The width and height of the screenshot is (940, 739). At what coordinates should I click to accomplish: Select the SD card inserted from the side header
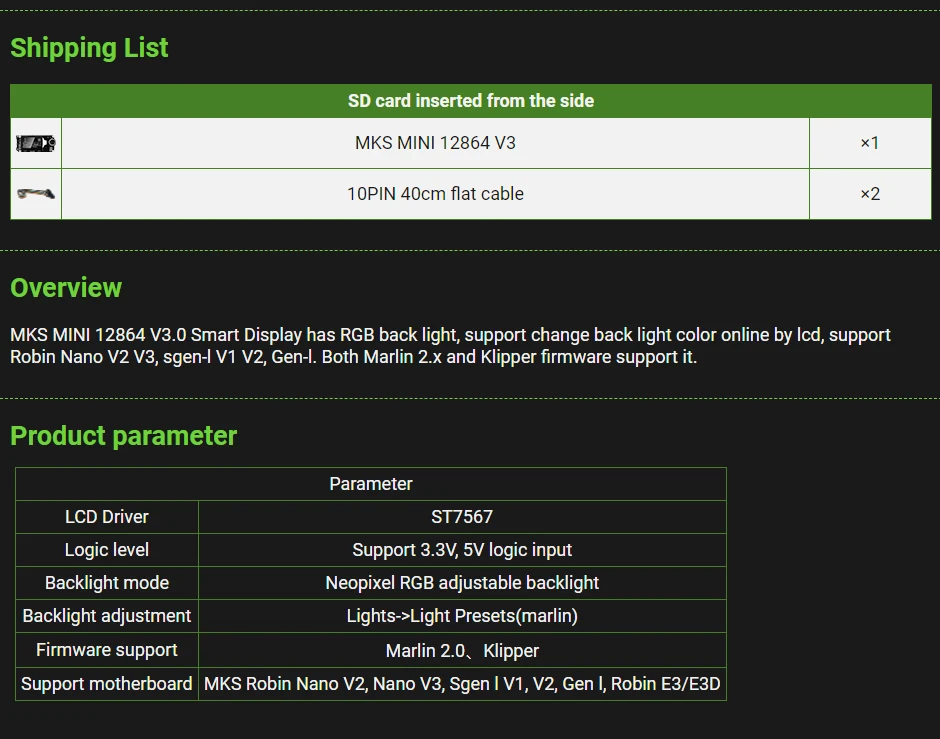(x=470, y=101)
